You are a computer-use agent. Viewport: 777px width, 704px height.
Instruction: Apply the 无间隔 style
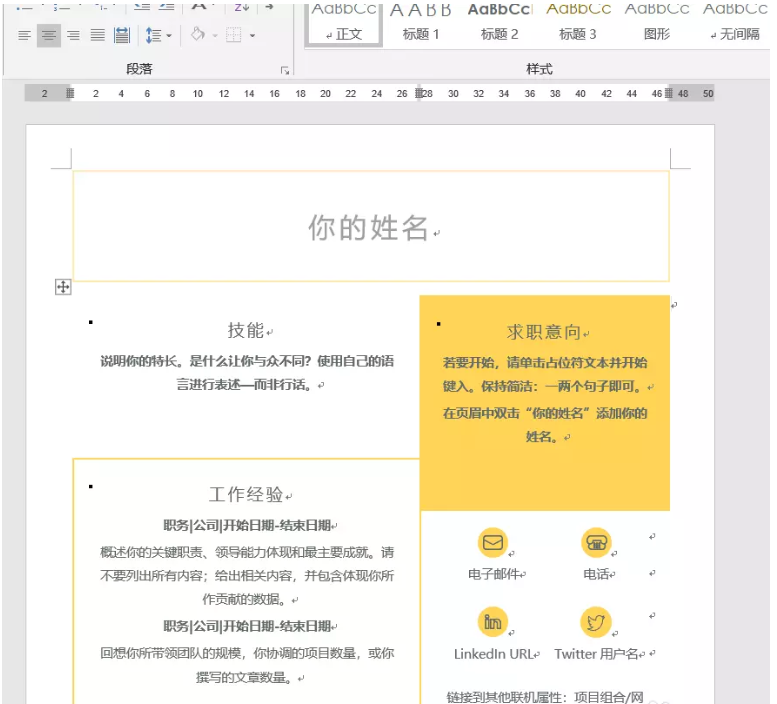point(735,23)
